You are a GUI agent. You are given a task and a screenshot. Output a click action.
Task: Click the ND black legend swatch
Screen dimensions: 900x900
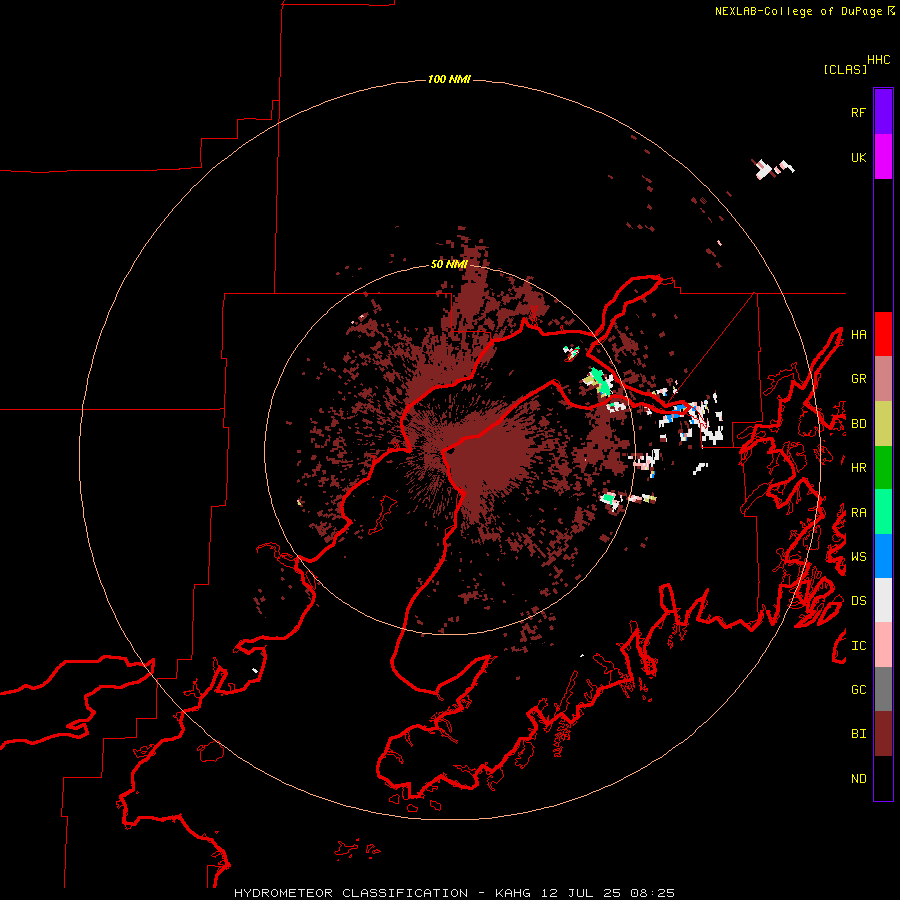click(x=883, y=778)
